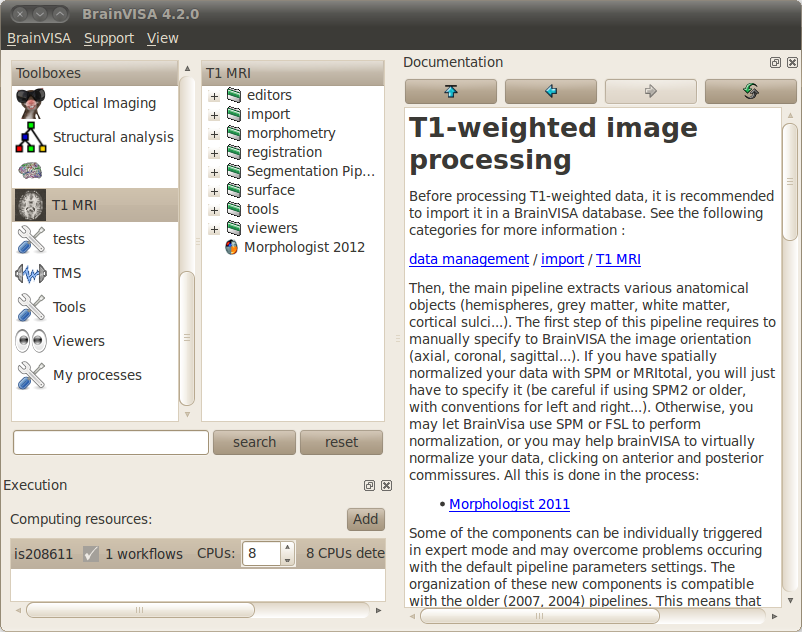Click the process search text field

pos(111,442)
